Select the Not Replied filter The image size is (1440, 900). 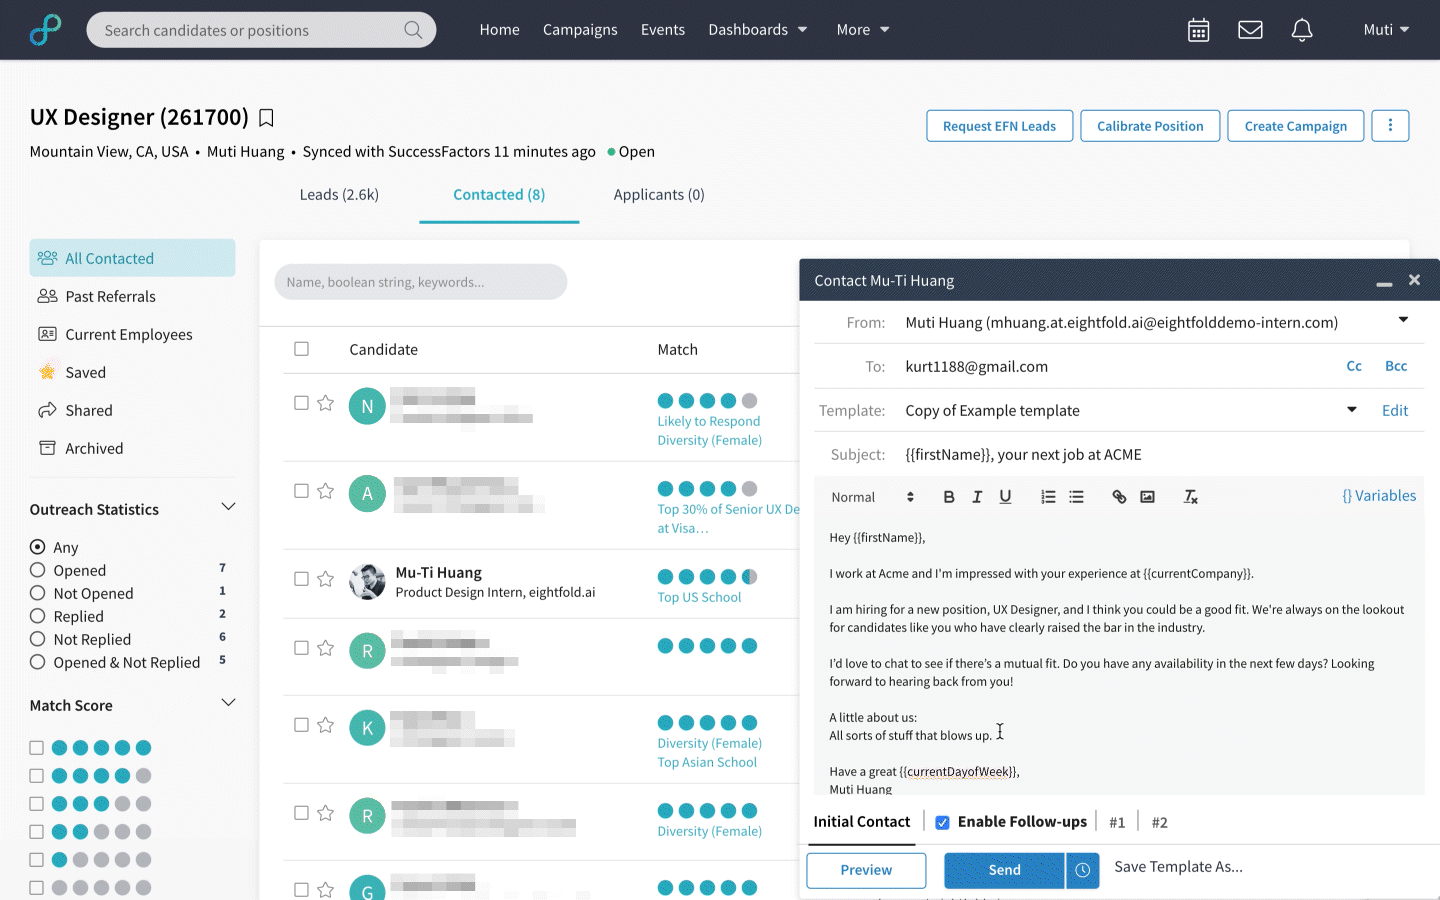(x=38, y=639)
